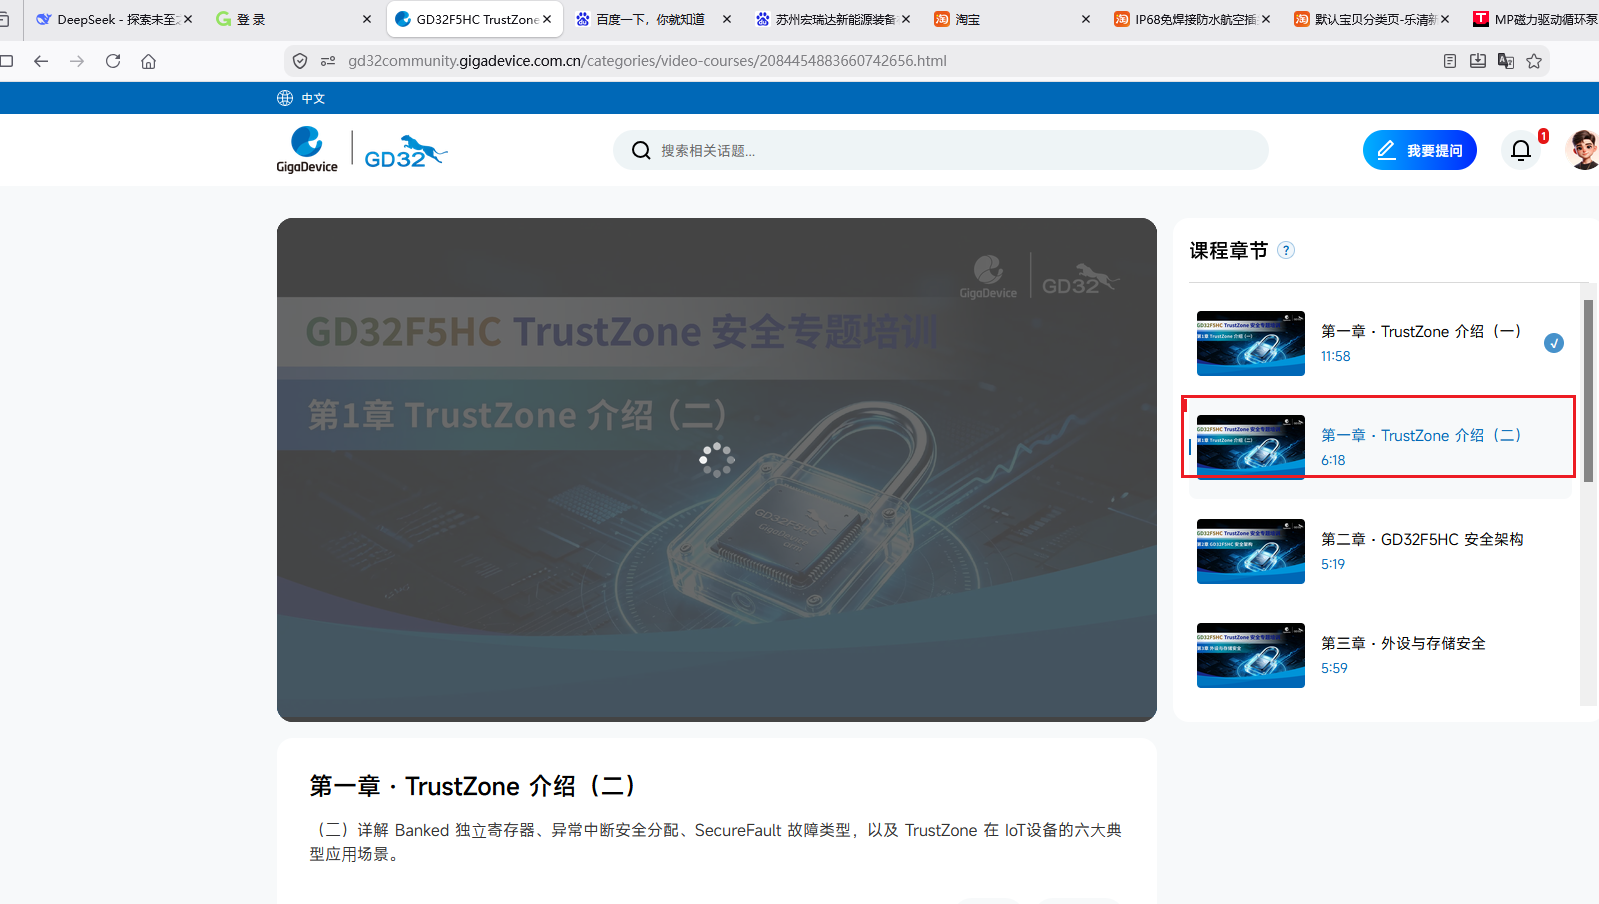
Task: Click thumbnail of TrustZone 介绍（二）
Action: pos(1251,447)
